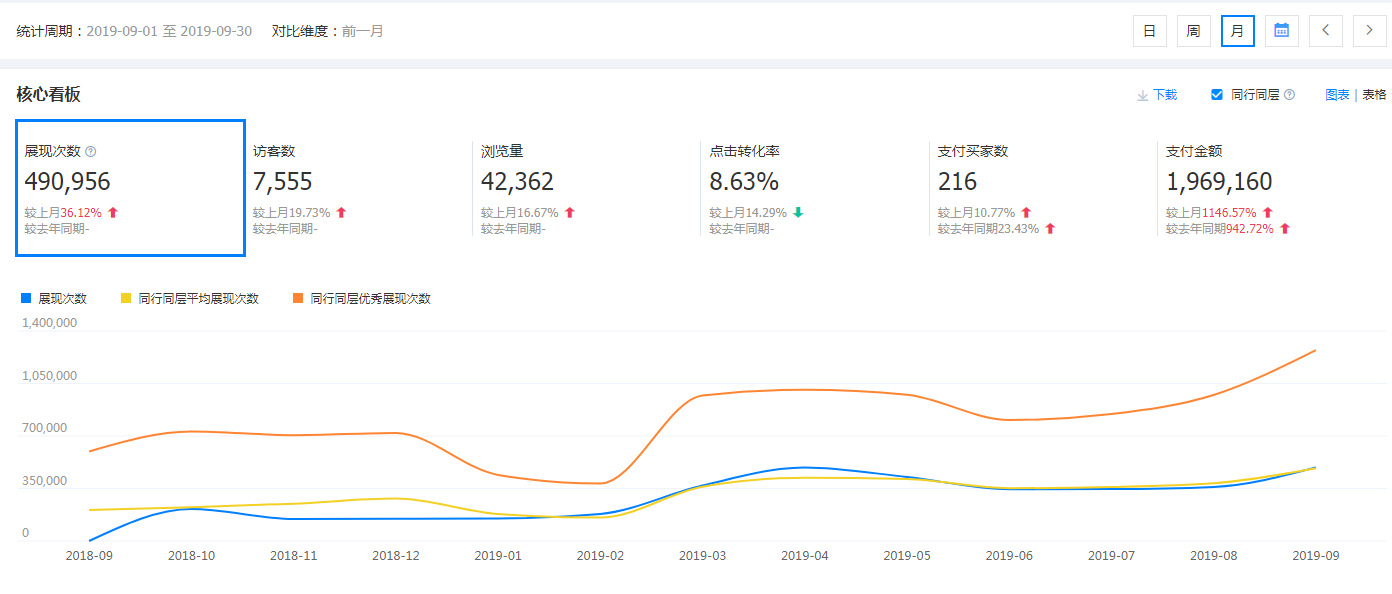This screenshot has width=1392, height=594.
Task: Click green down arrow under 点击转化率
Action: pyautogui.click(x=798, y=213)
